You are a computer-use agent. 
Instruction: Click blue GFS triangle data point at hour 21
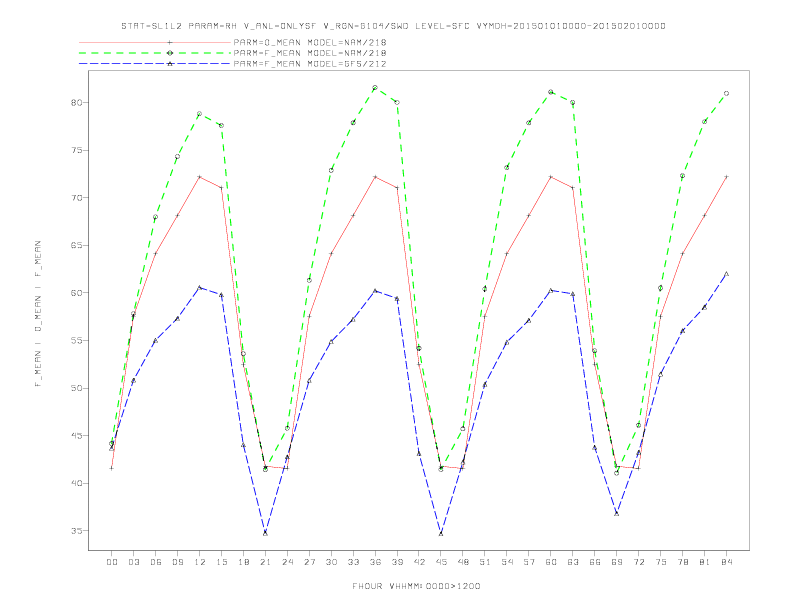(x=265, y=533)
